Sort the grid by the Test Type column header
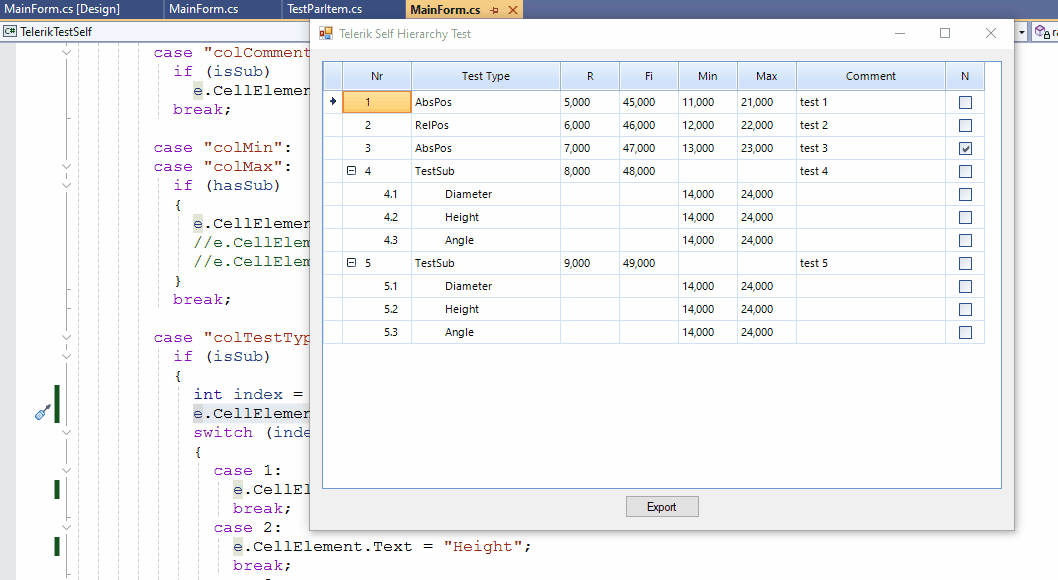Image resolution: width=1058 pixels, height=580 pixels. click(486, 75)
